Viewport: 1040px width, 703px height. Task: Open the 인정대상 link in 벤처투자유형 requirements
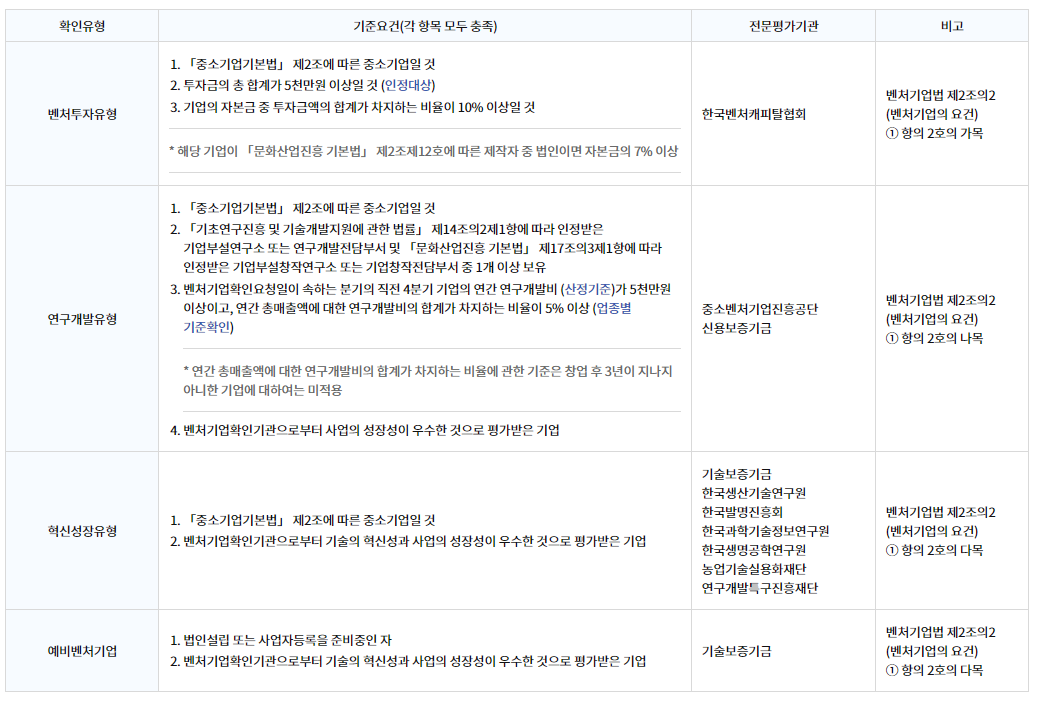coord(410,85)
